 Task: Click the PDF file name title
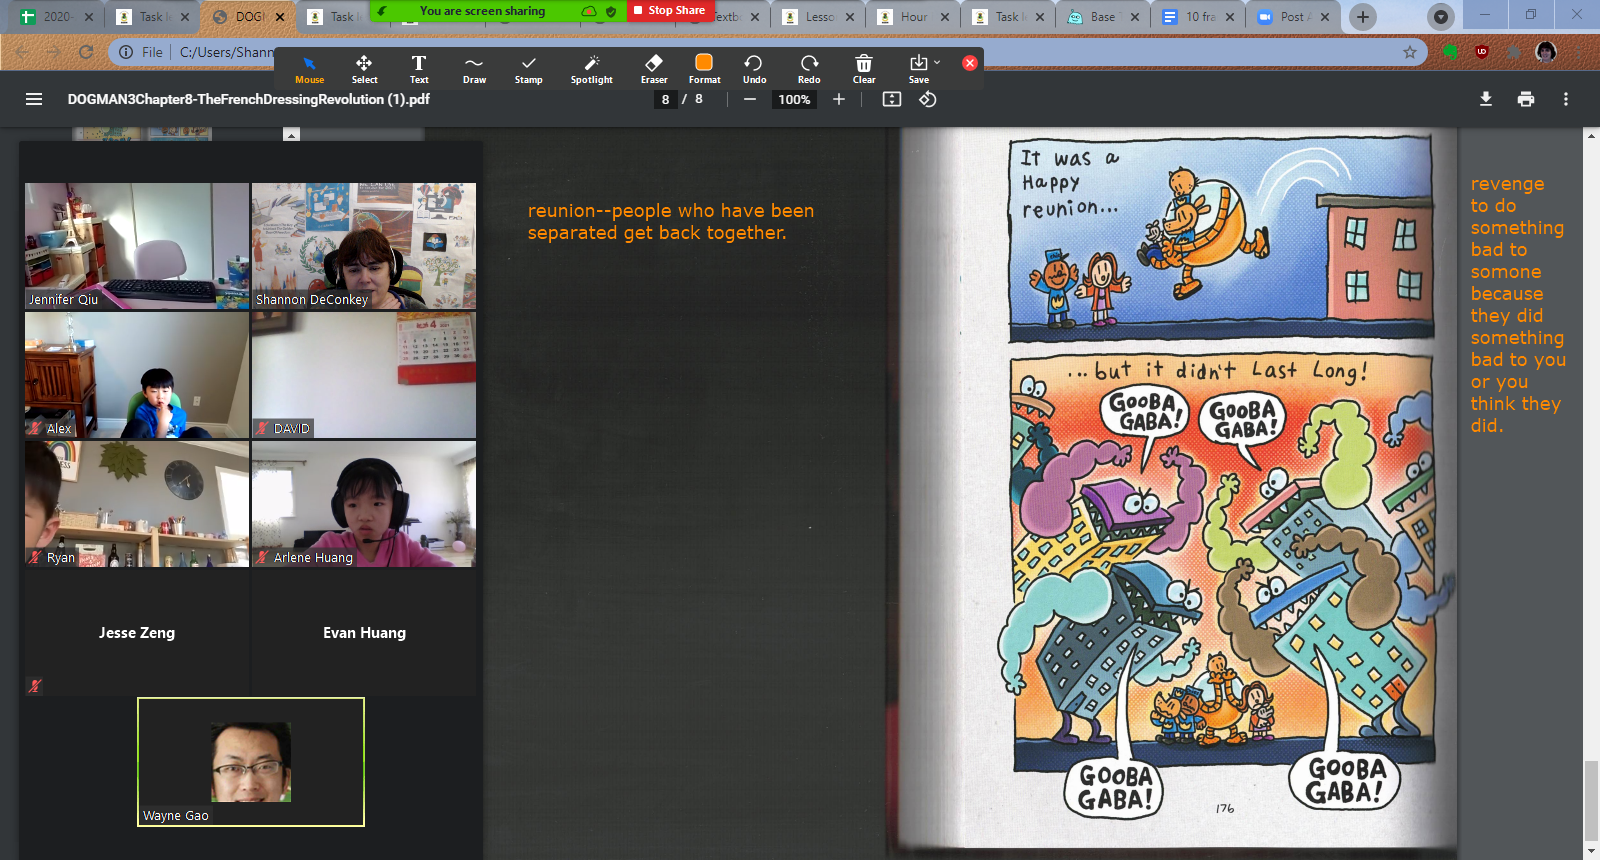[249, 99]
